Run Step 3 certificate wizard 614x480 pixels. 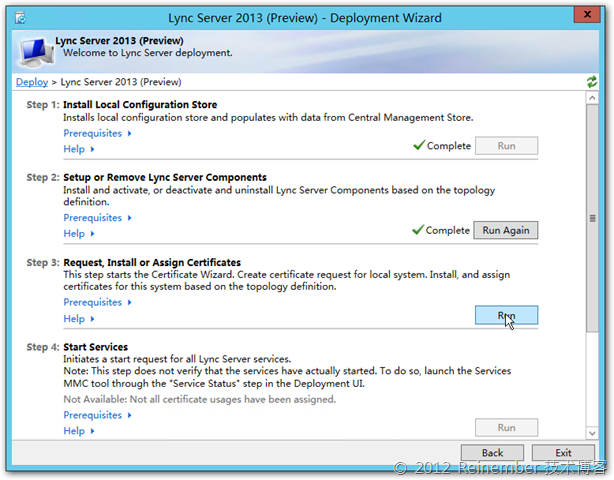click(506, 315)
